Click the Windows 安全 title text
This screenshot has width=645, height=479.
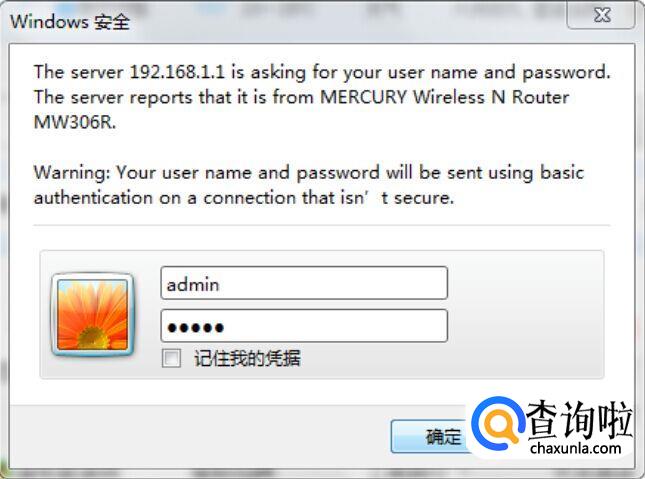(70, 21)
